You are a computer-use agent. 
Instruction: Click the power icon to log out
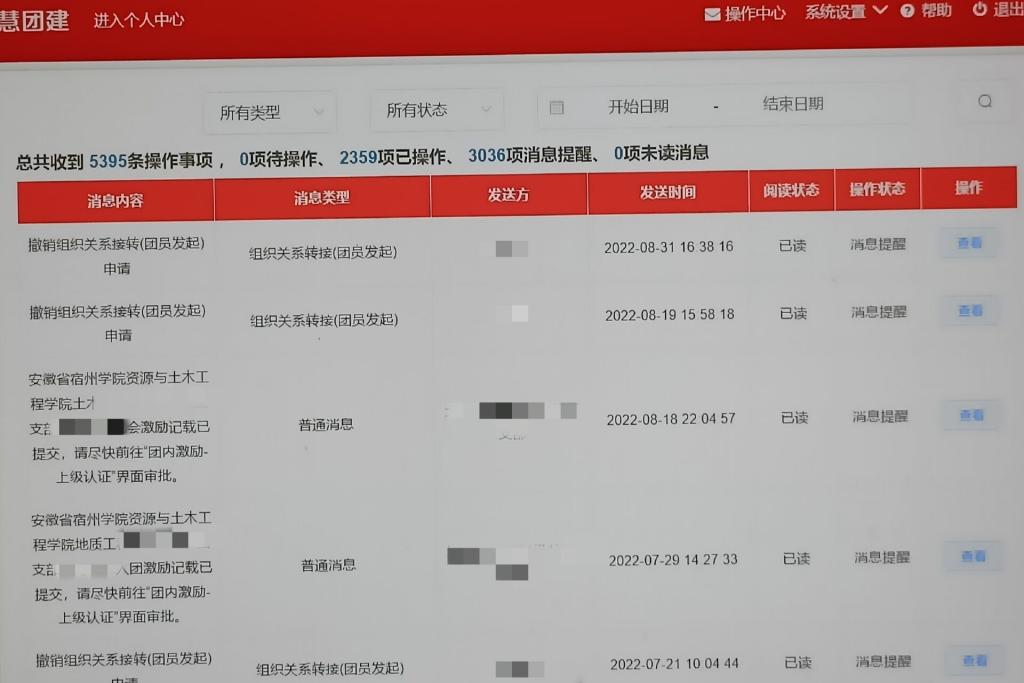(x=979, y=9)
